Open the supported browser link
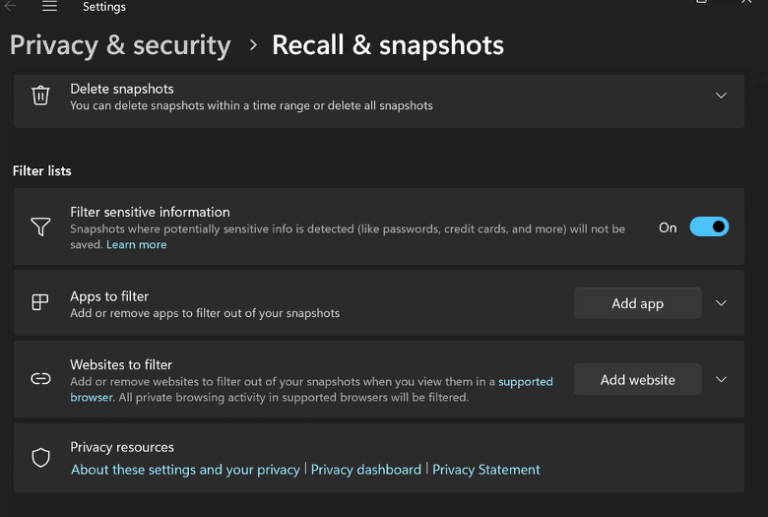The width and height of the screenshot is (768, 517). coord(525,382)
